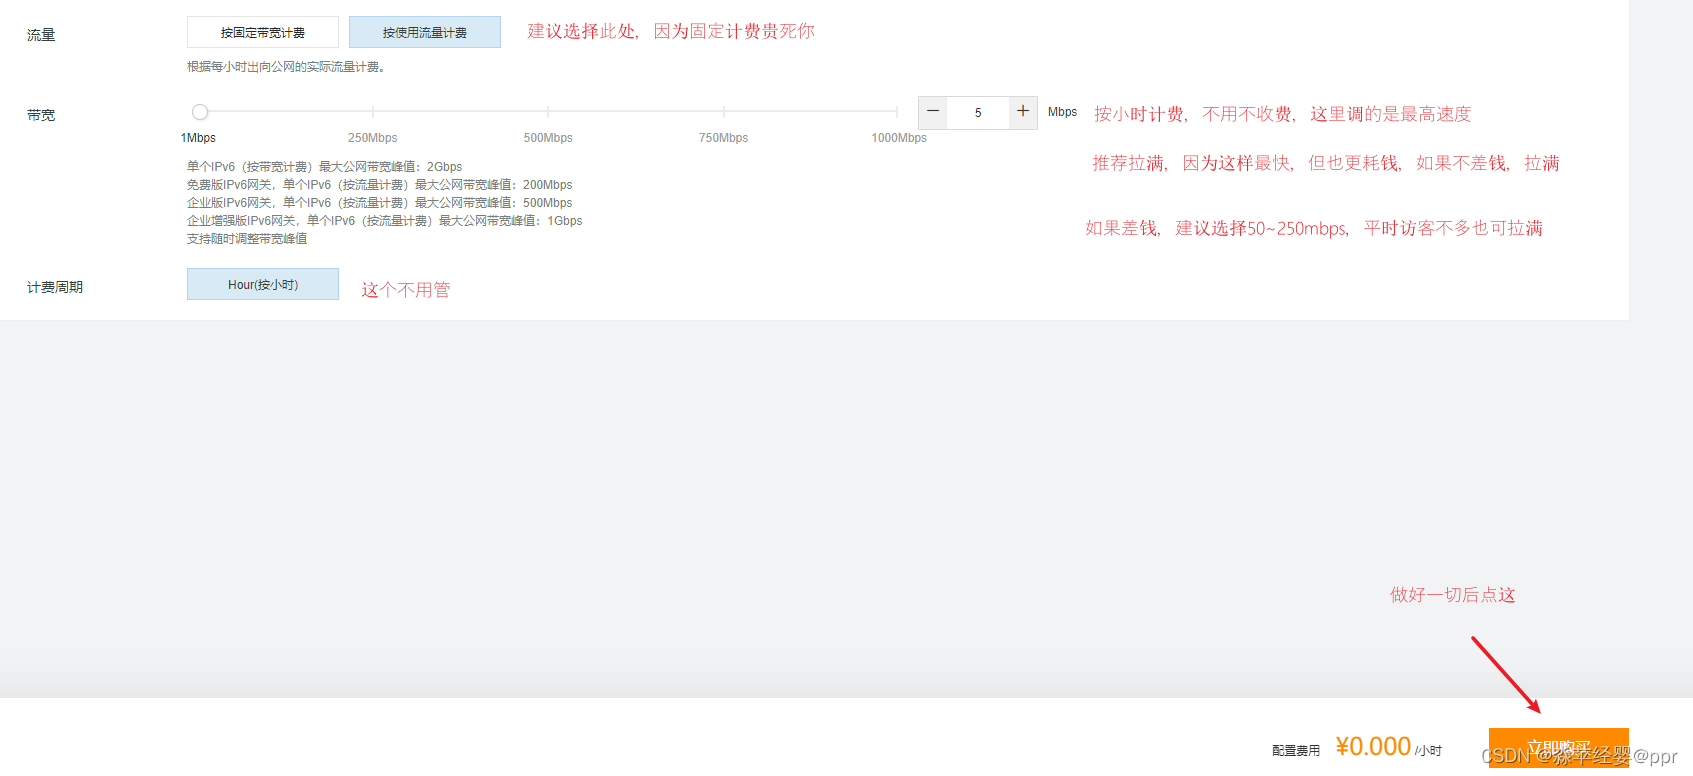The height and width of the screenshot is (776, 1693).
Task: Click the 配置费用 label
Action: pyautogui.click(x=1296, y=750)
